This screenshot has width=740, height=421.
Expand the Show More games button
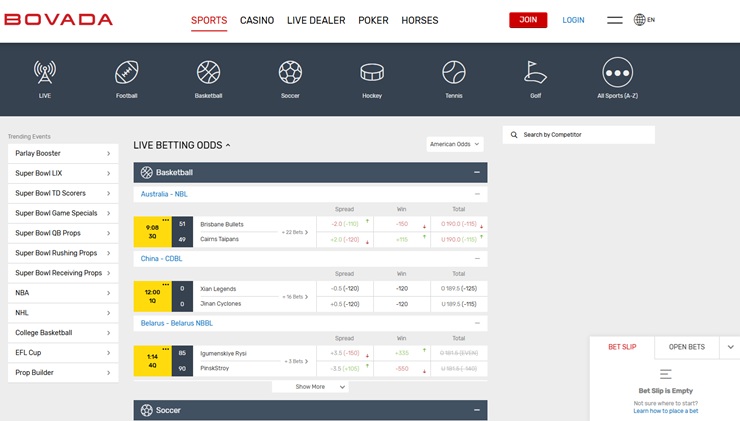pos(310,386)
